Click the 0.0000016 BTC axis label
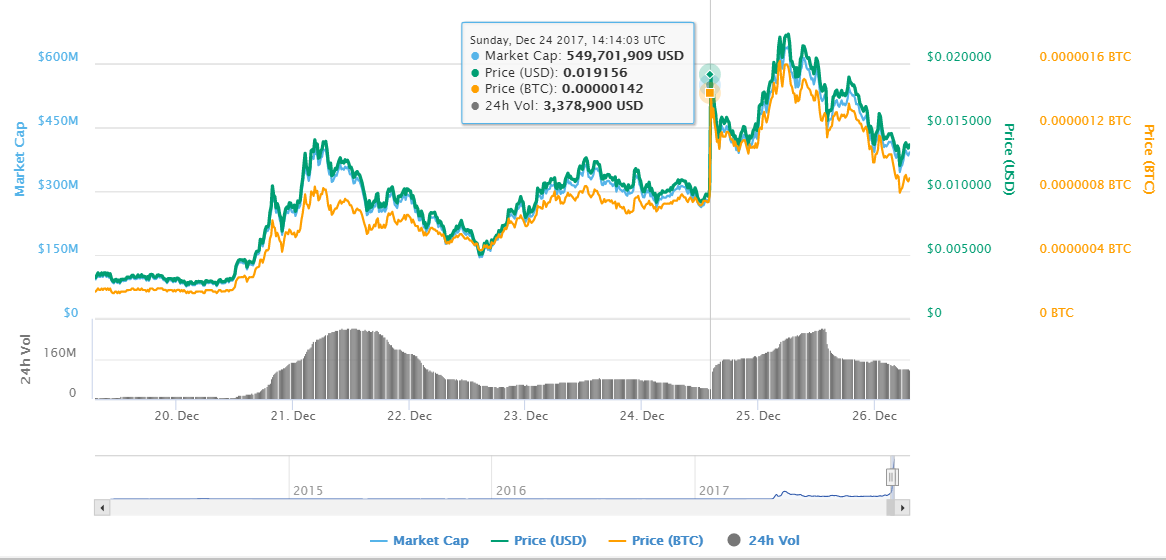This screenshot has width=1166, height=560. coord(1084,57)
